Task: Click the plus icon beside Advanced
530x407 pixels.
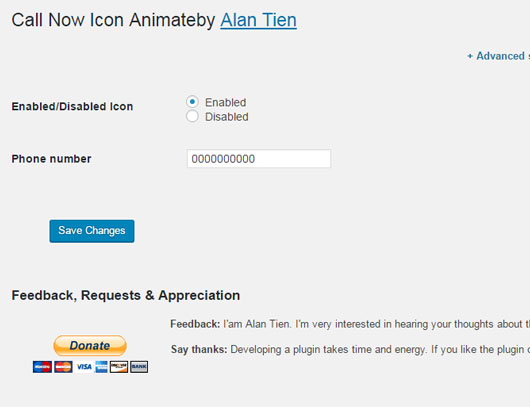Action: click(x=470, y=56)
